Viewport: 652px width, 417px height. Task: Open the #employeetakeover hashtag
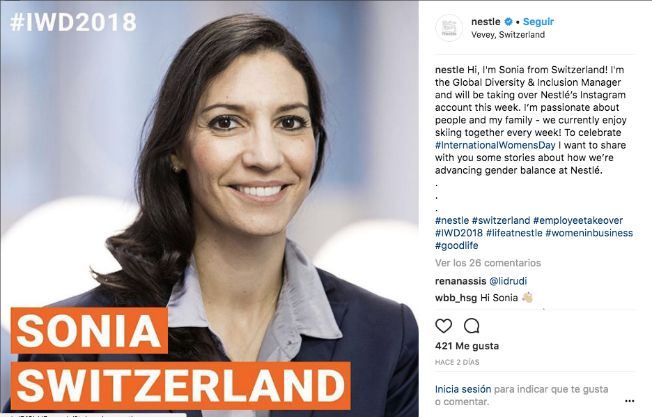click(578, 220)
